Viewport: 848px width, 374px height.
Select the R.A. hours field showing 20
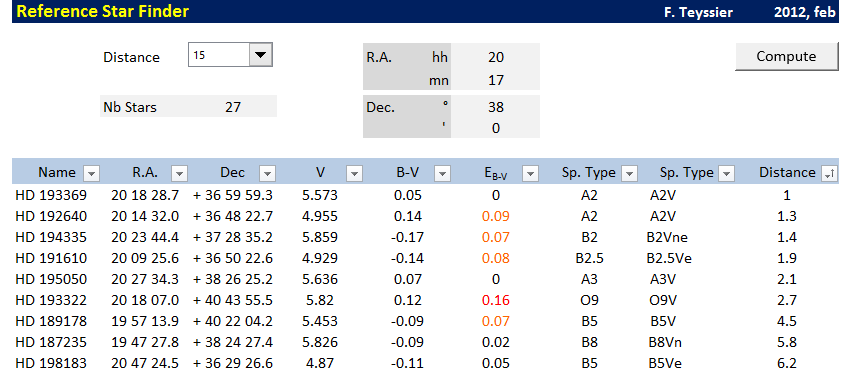[495, 57]
